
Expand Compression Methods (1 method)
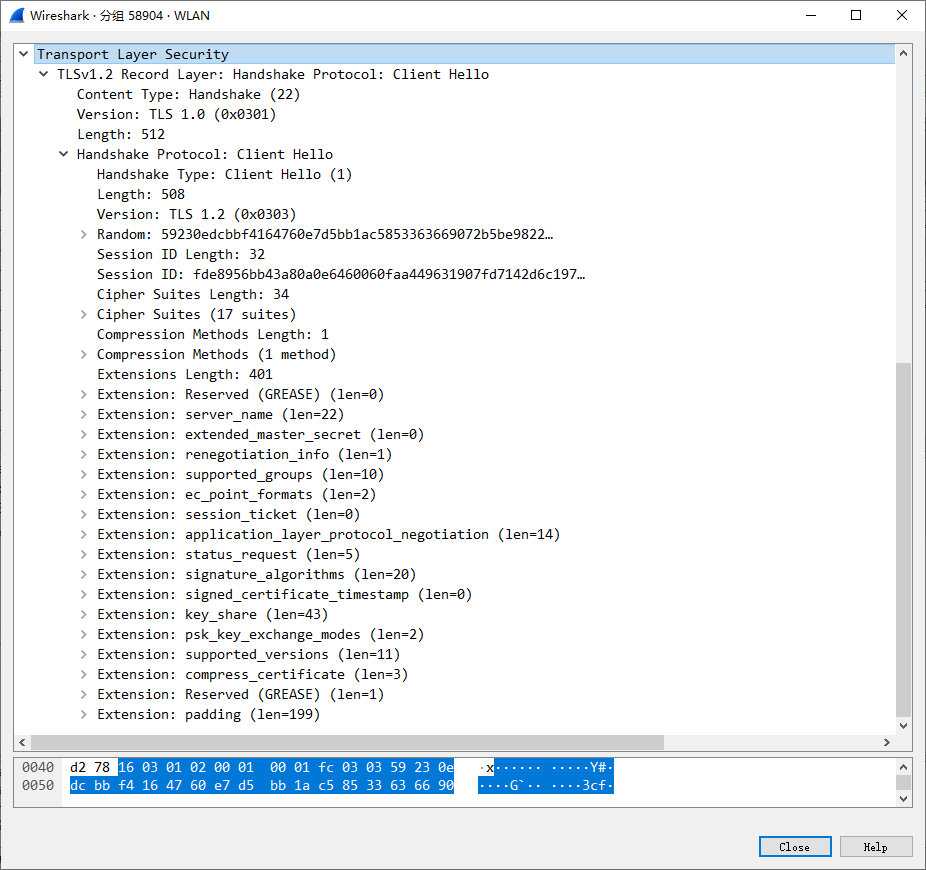(x=84, y=354)
